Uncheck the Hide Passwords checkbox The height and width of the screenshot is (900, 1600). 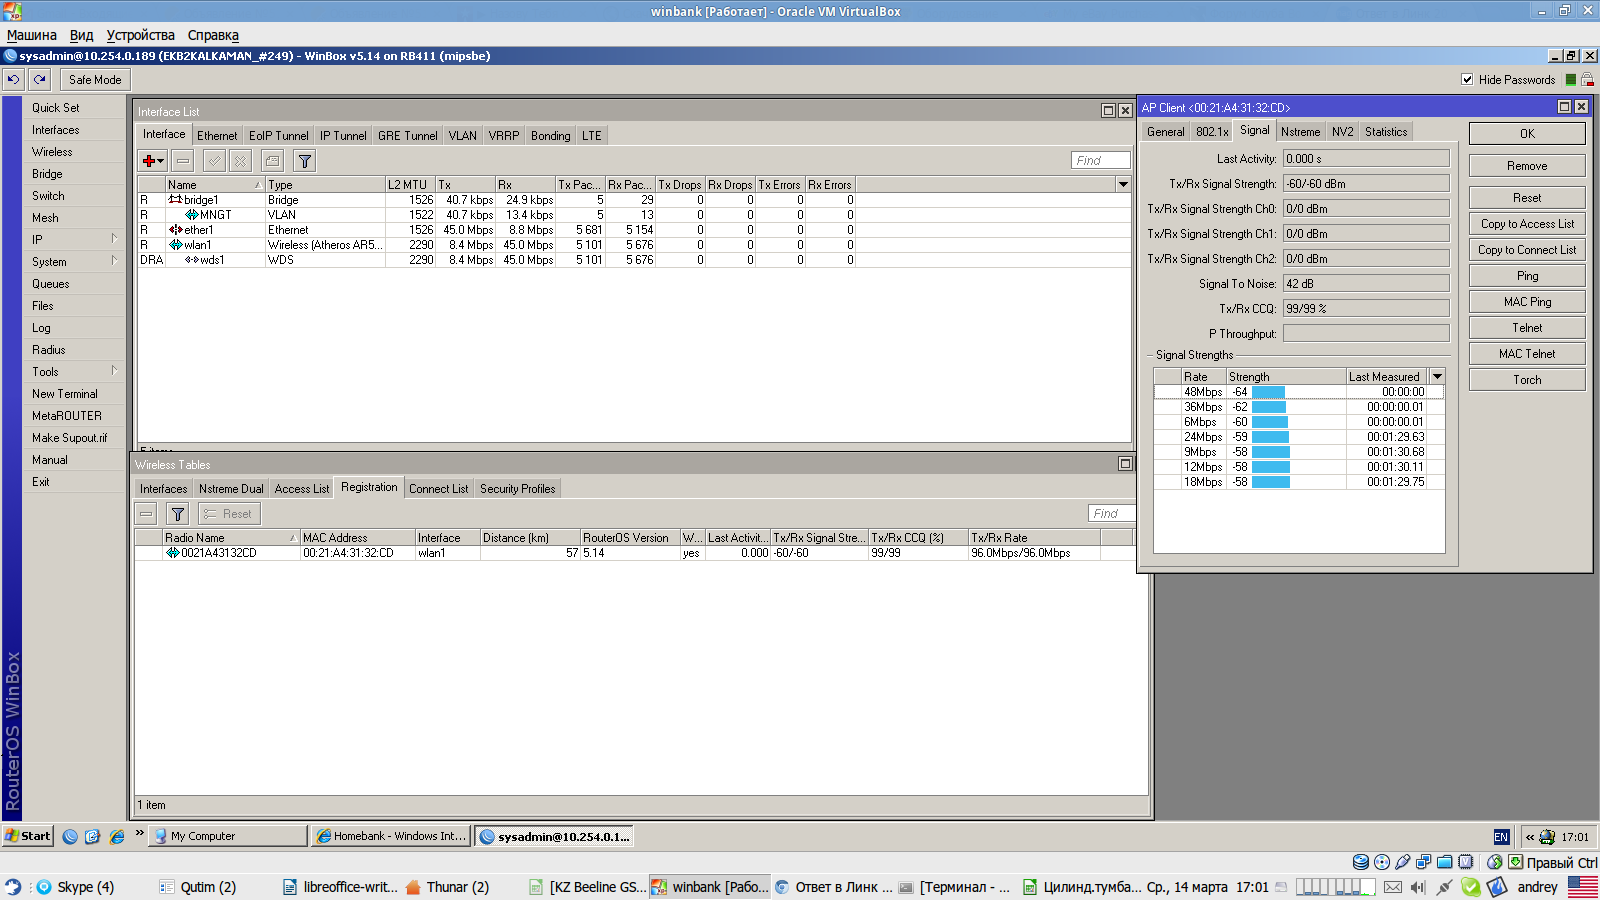pos(1467,79)
